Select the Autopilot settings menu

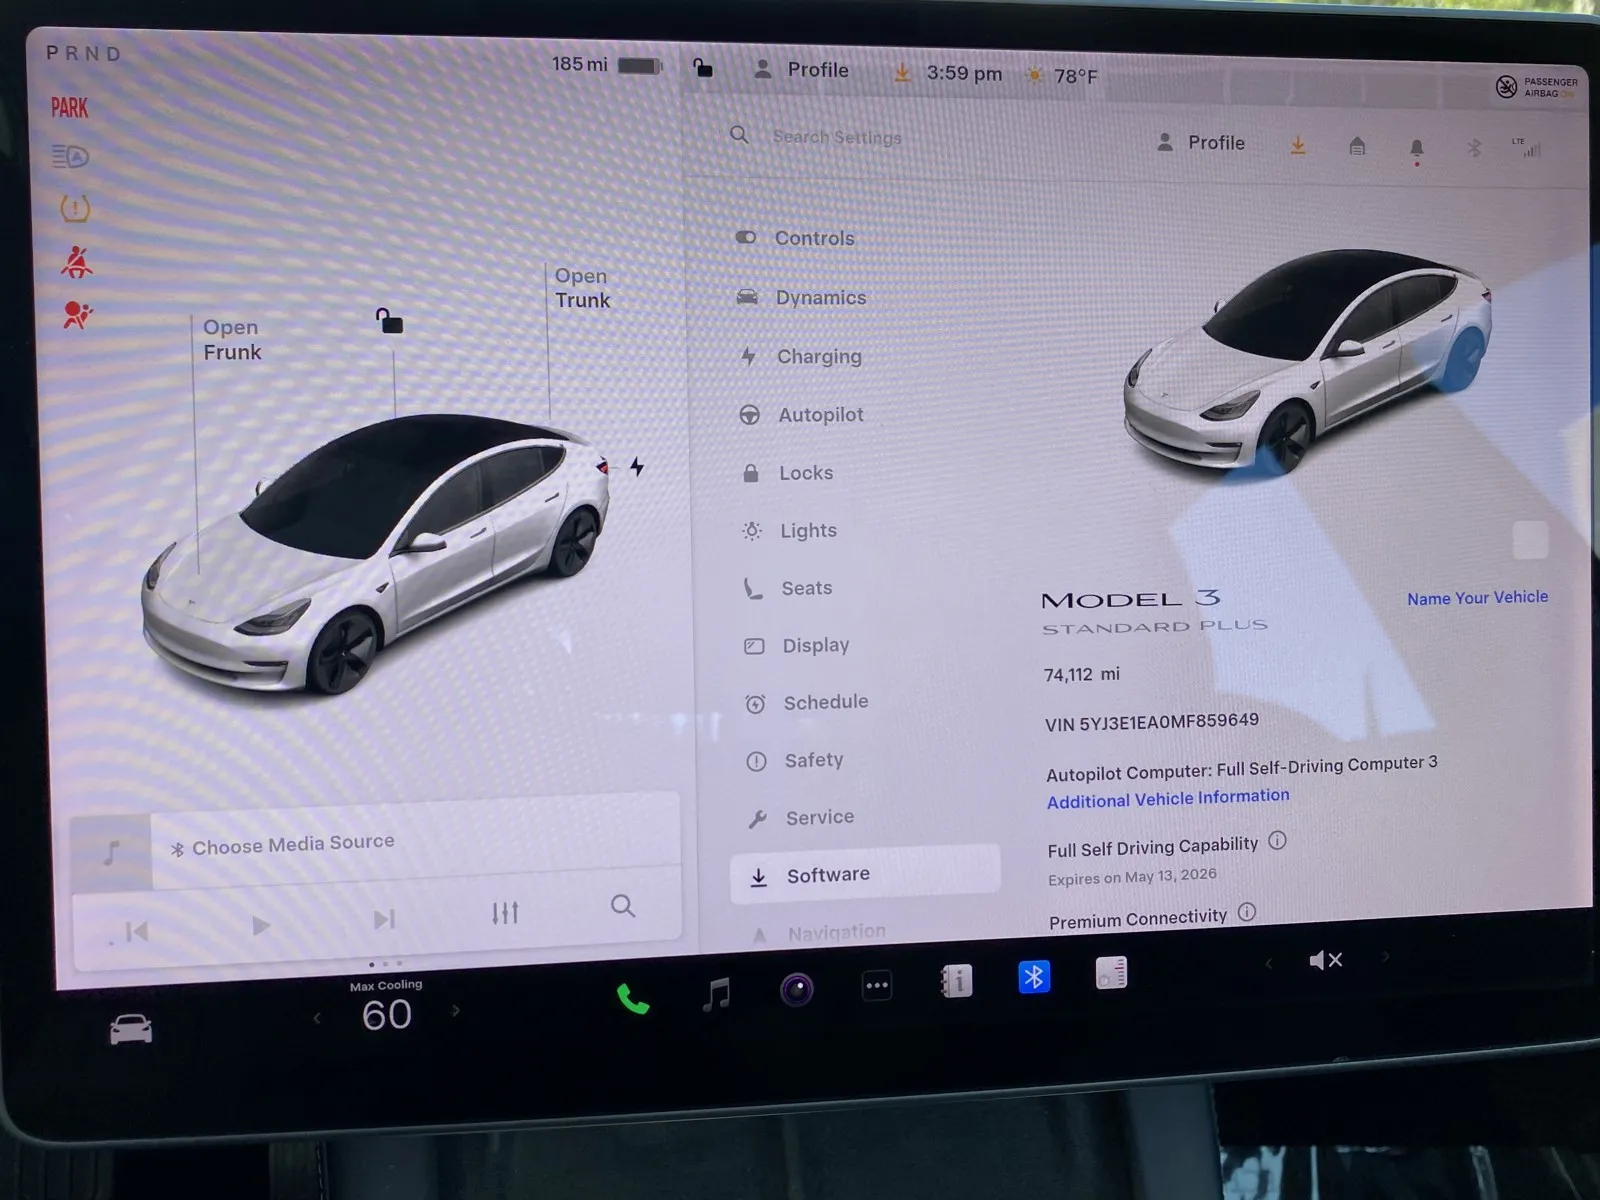820,414
